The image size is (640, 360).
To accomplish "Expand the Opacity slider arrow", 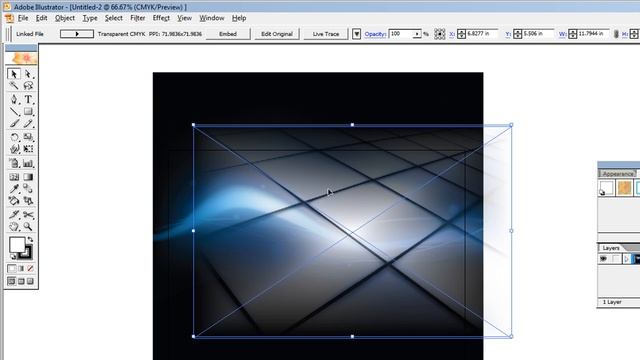I will pos(417,34).
